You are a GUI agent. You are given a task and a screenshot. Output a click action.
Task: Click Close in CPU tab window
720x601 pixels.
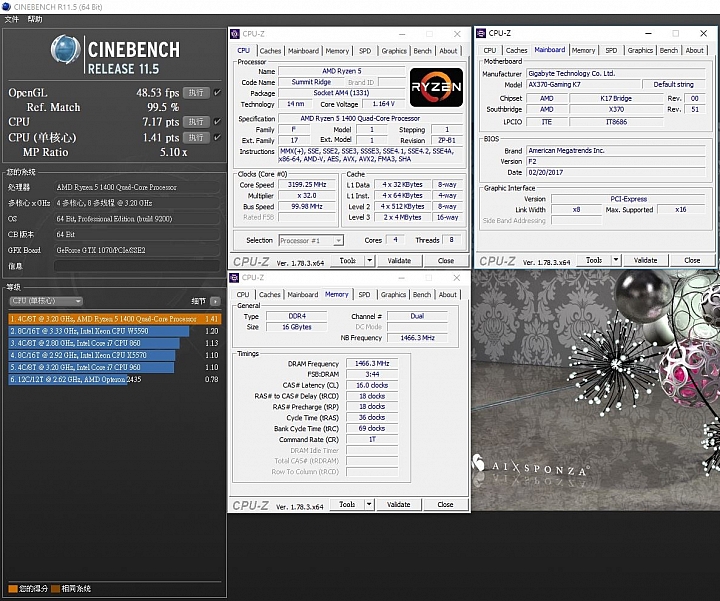pyautogui.click(x=445, y=261)
